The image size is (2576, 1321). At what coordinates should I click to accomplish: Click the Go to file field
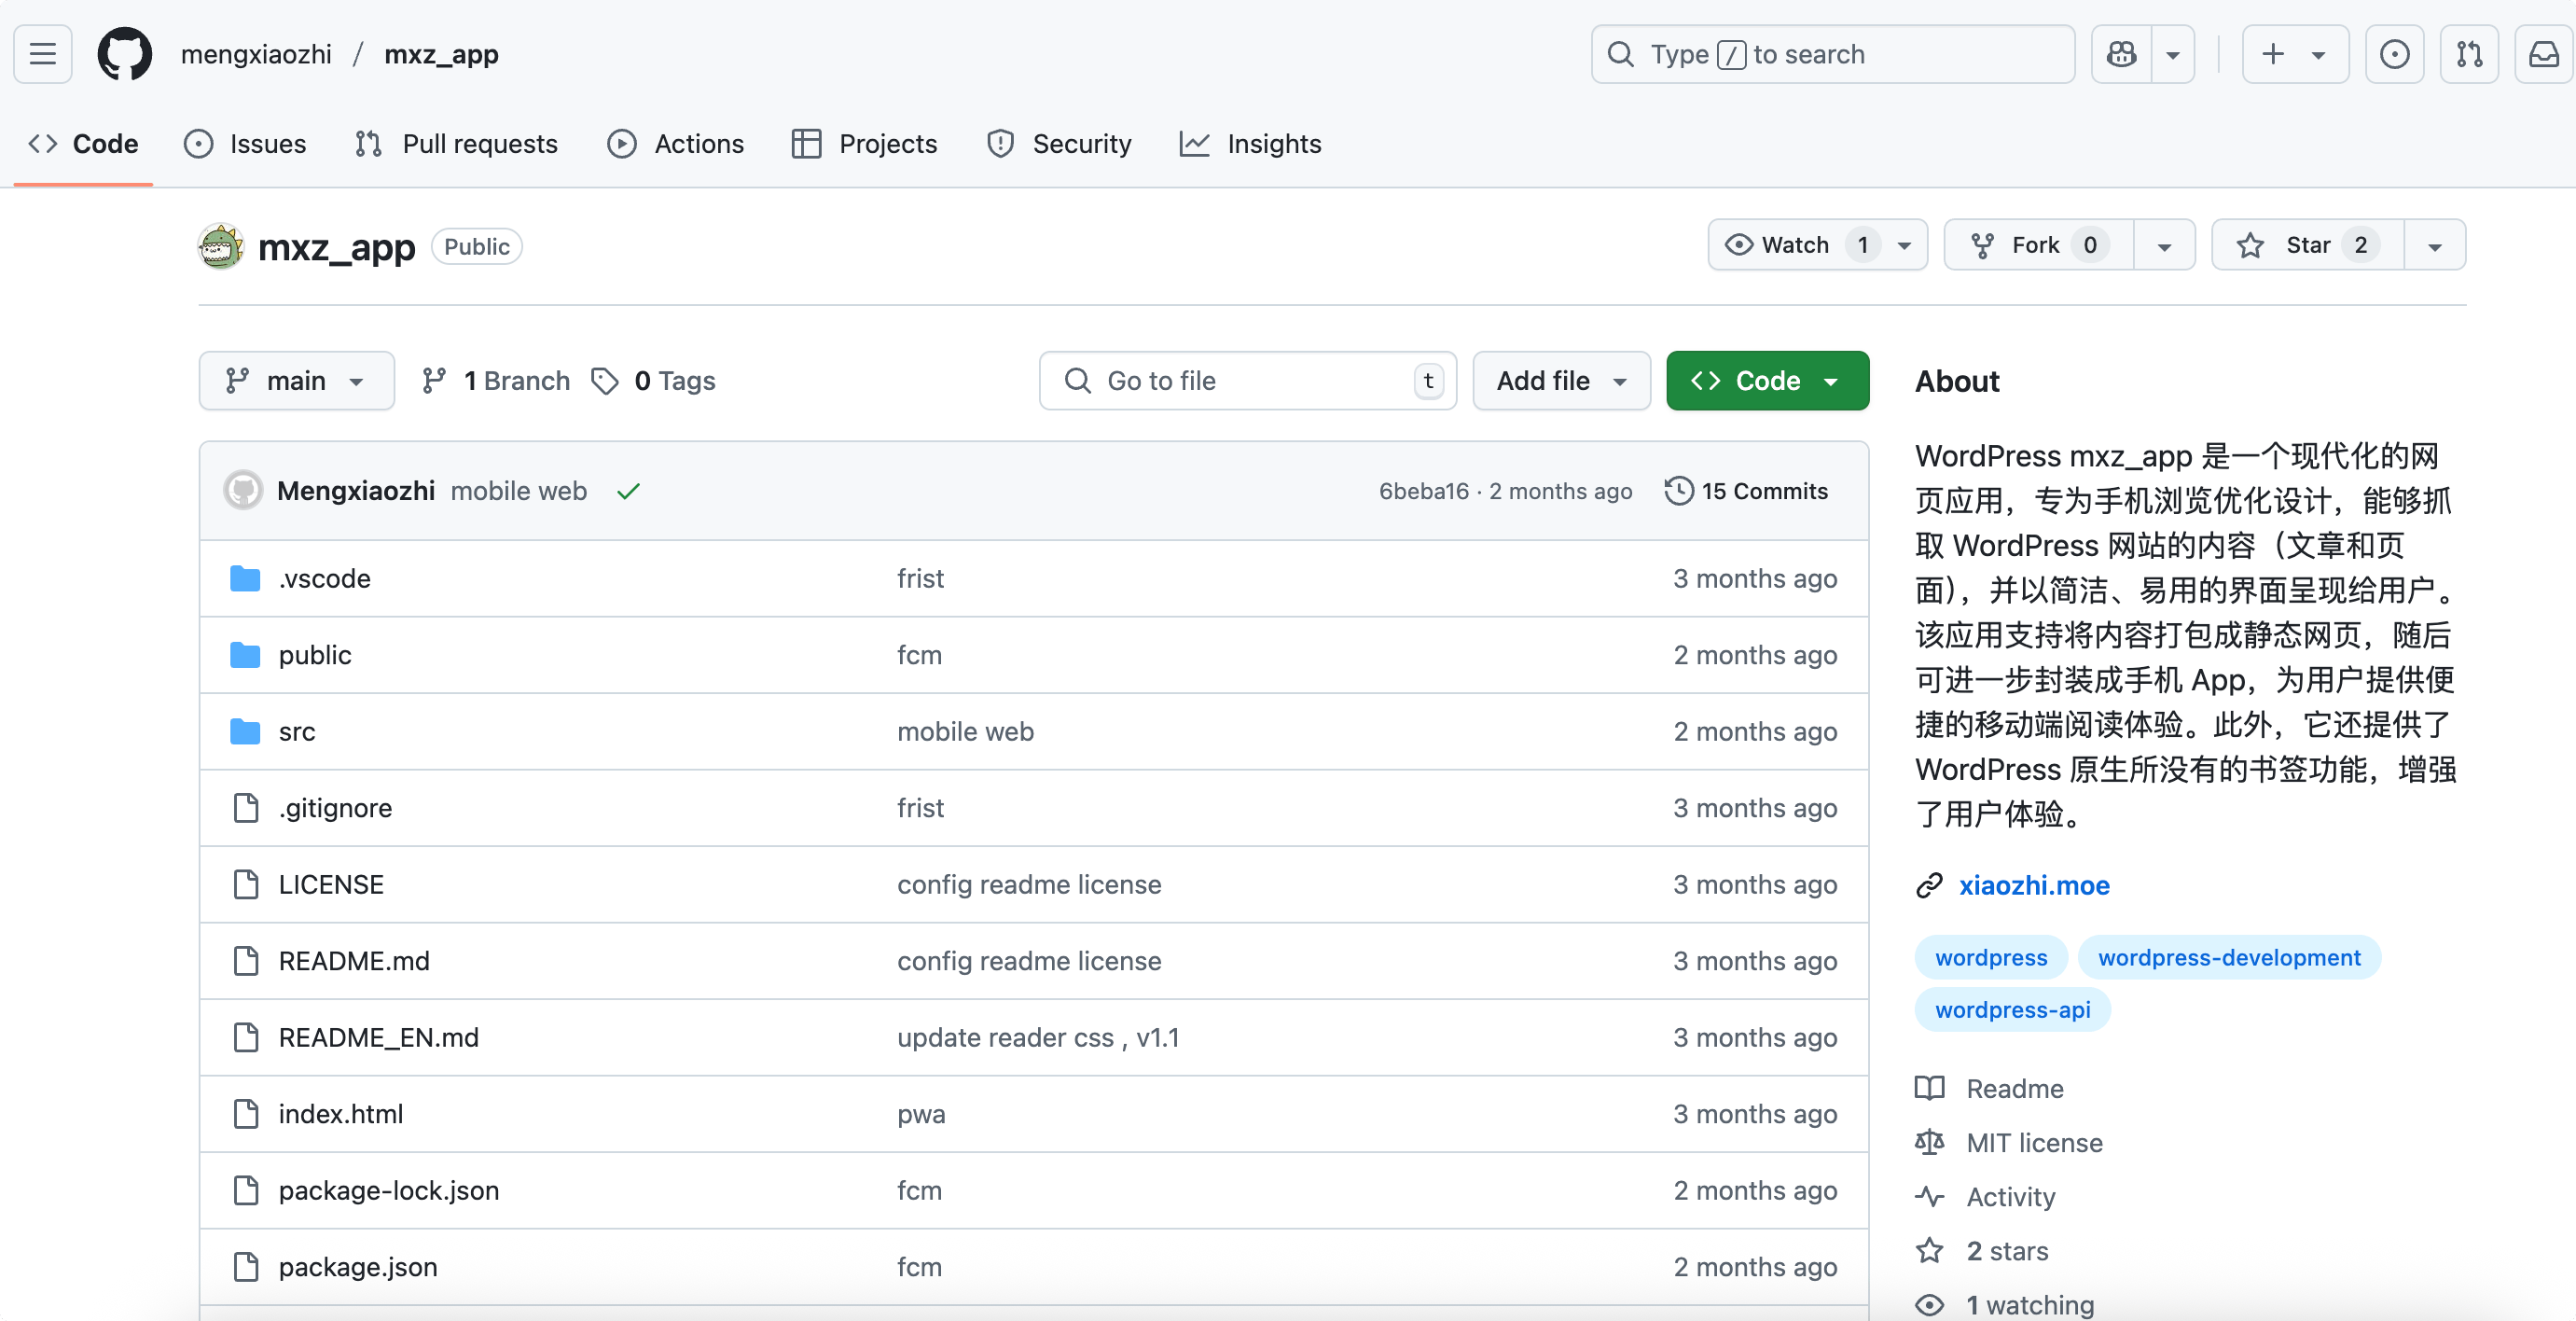click(1246, 381)
